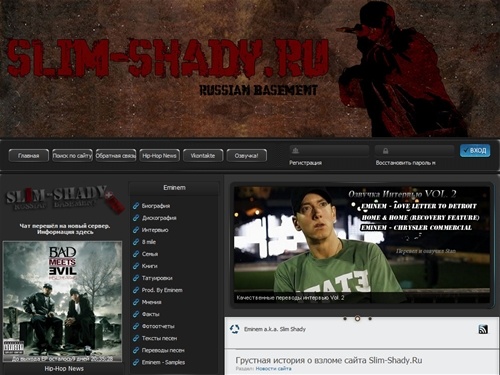
Task: Click the link icon next to Татуировки
Action: 136,278
